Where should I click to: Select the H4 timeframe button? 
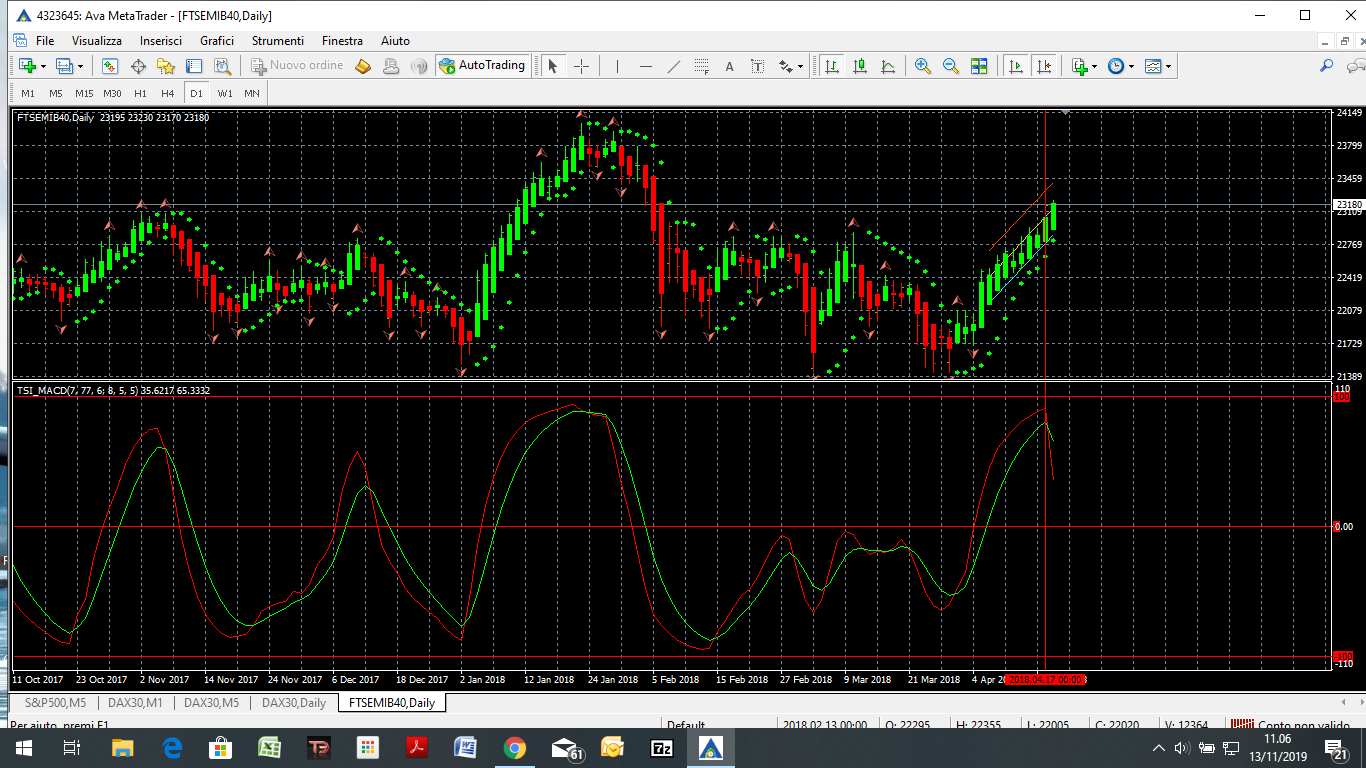(x=168, y=93)
